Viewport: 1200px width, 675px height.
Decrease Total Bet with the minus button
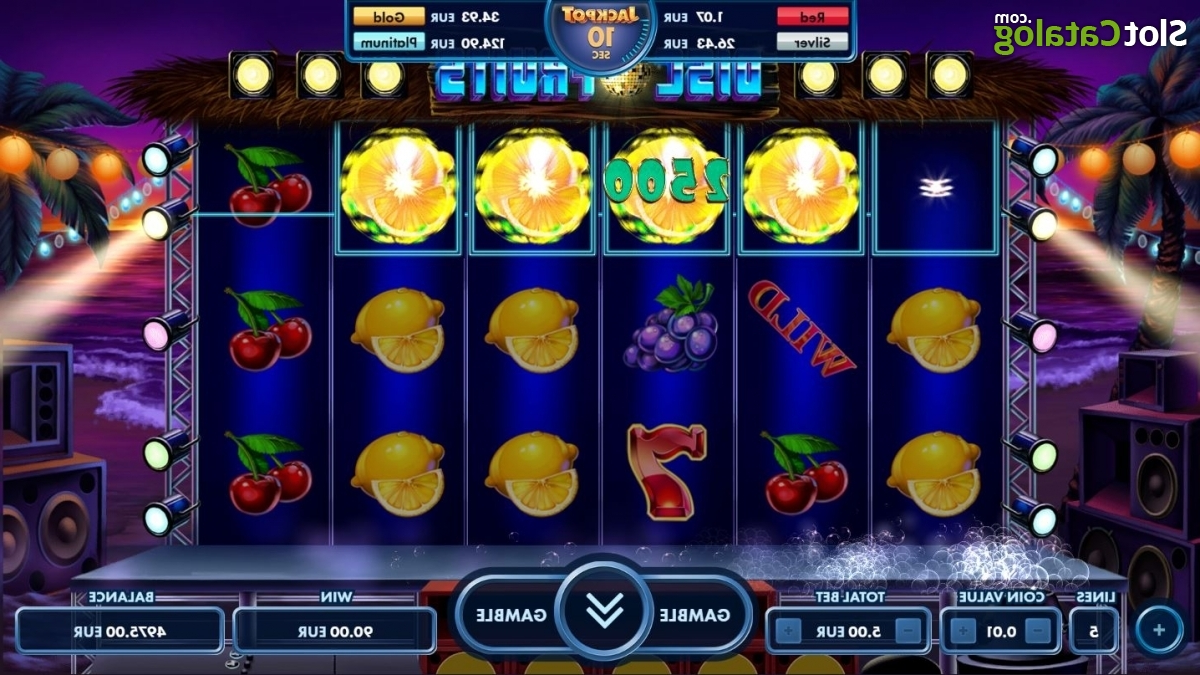pyautogui.click(x=909, y=632)
